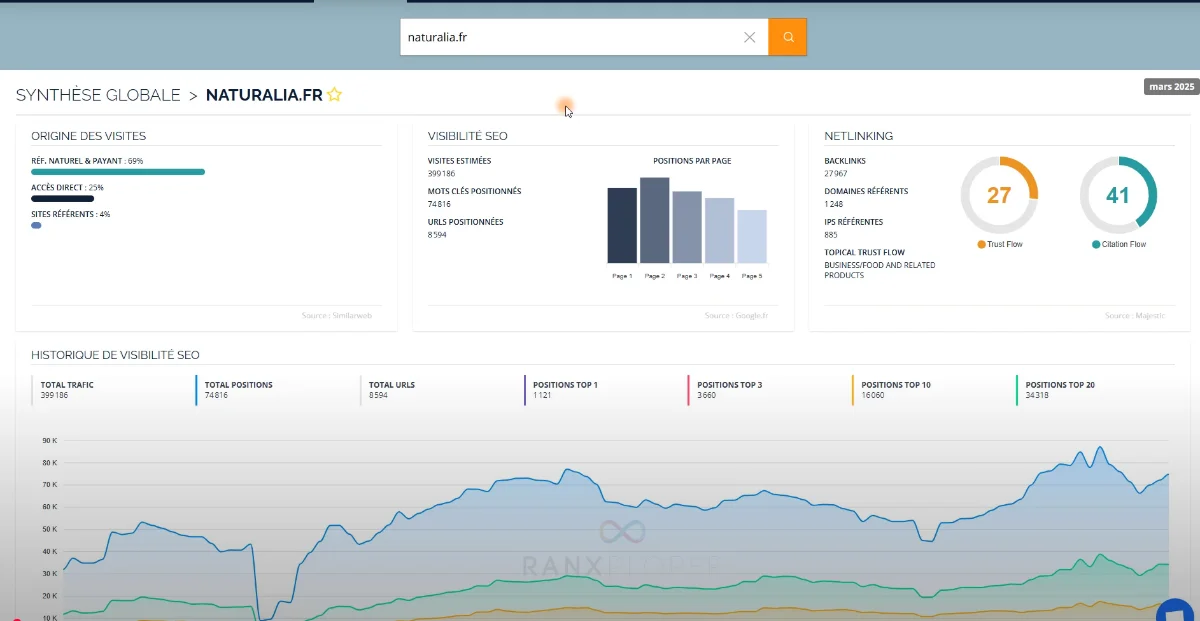This screenshot has width=1200, height=621.
Task: Clear the search field with the X icon
Action: pyautogui.click(x=750, y=37)
